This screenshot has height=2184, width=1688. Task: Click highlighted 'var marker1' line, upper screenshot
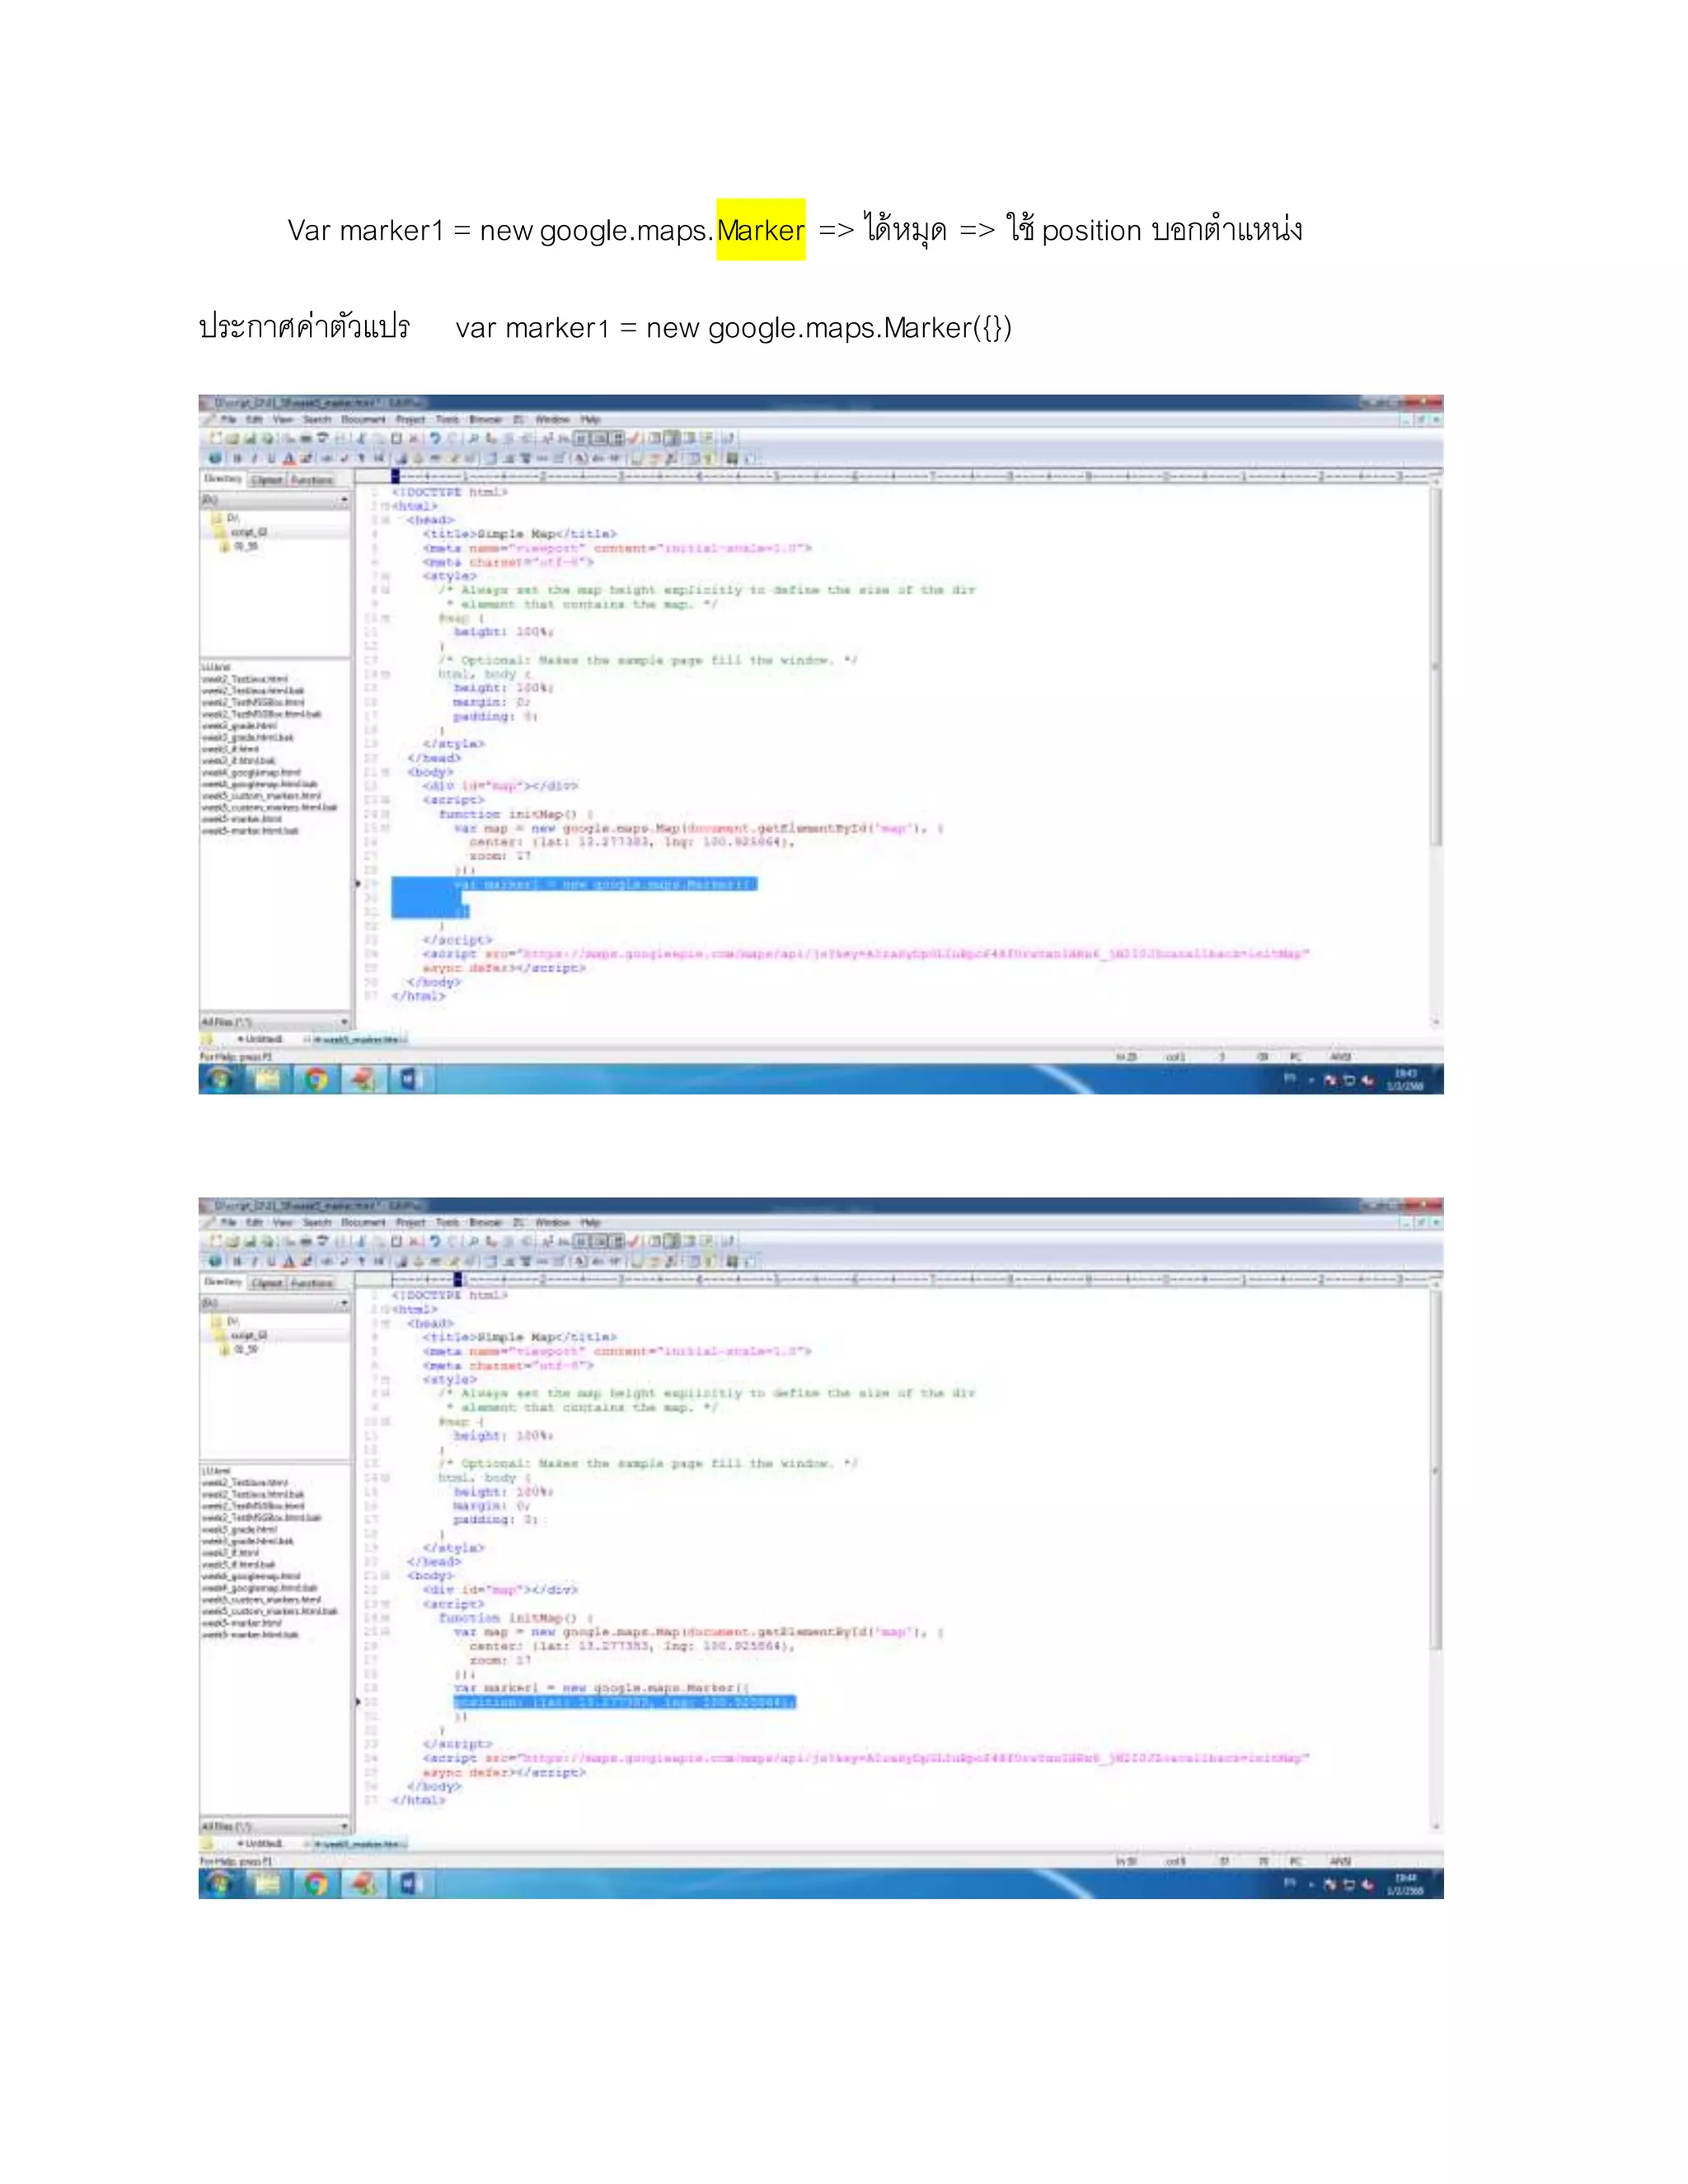(x=575, y=885)
